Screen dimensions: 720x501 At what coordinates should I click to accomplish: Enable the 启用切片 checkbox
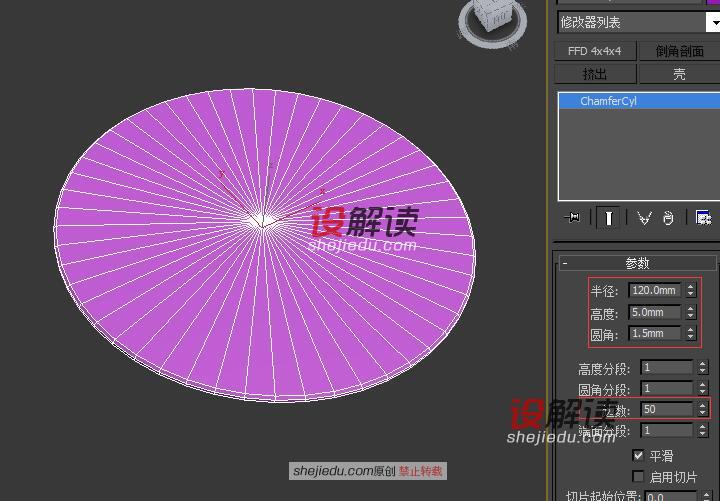pyautogui.click(x=638, y=477)
